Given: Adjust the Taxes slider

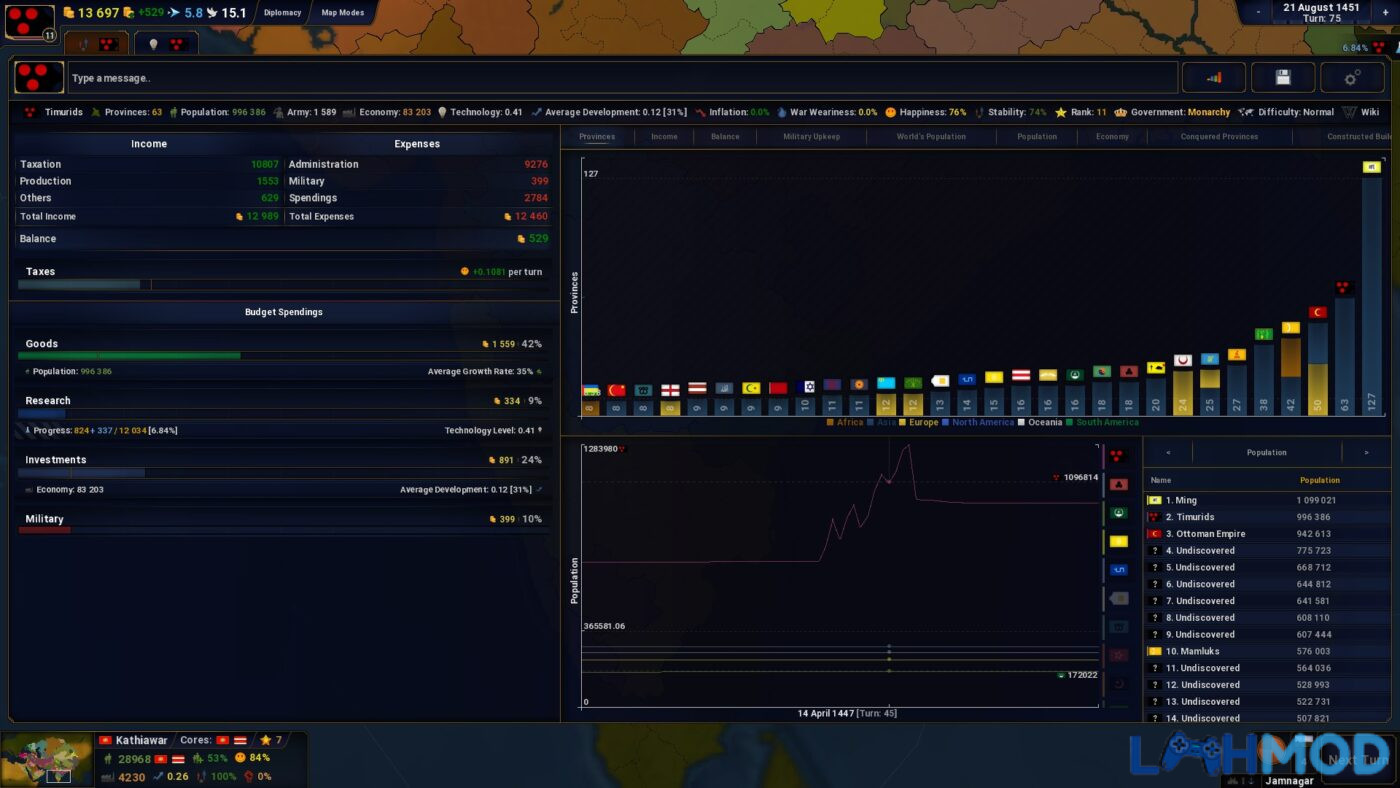Looking at the screenshot, I should (x=283, y=284).
